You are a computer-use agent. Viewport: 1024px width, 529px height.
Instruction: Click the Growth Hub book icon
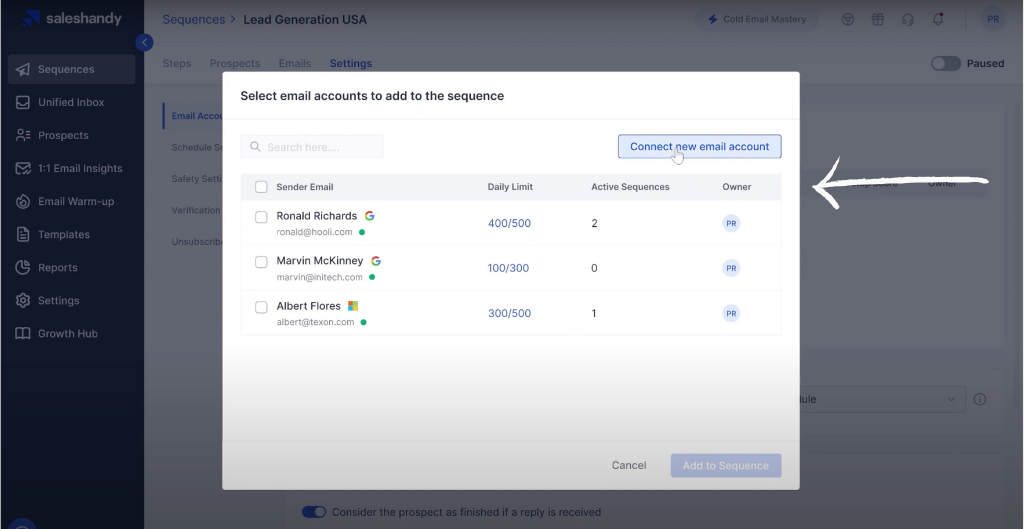(23, 333)
